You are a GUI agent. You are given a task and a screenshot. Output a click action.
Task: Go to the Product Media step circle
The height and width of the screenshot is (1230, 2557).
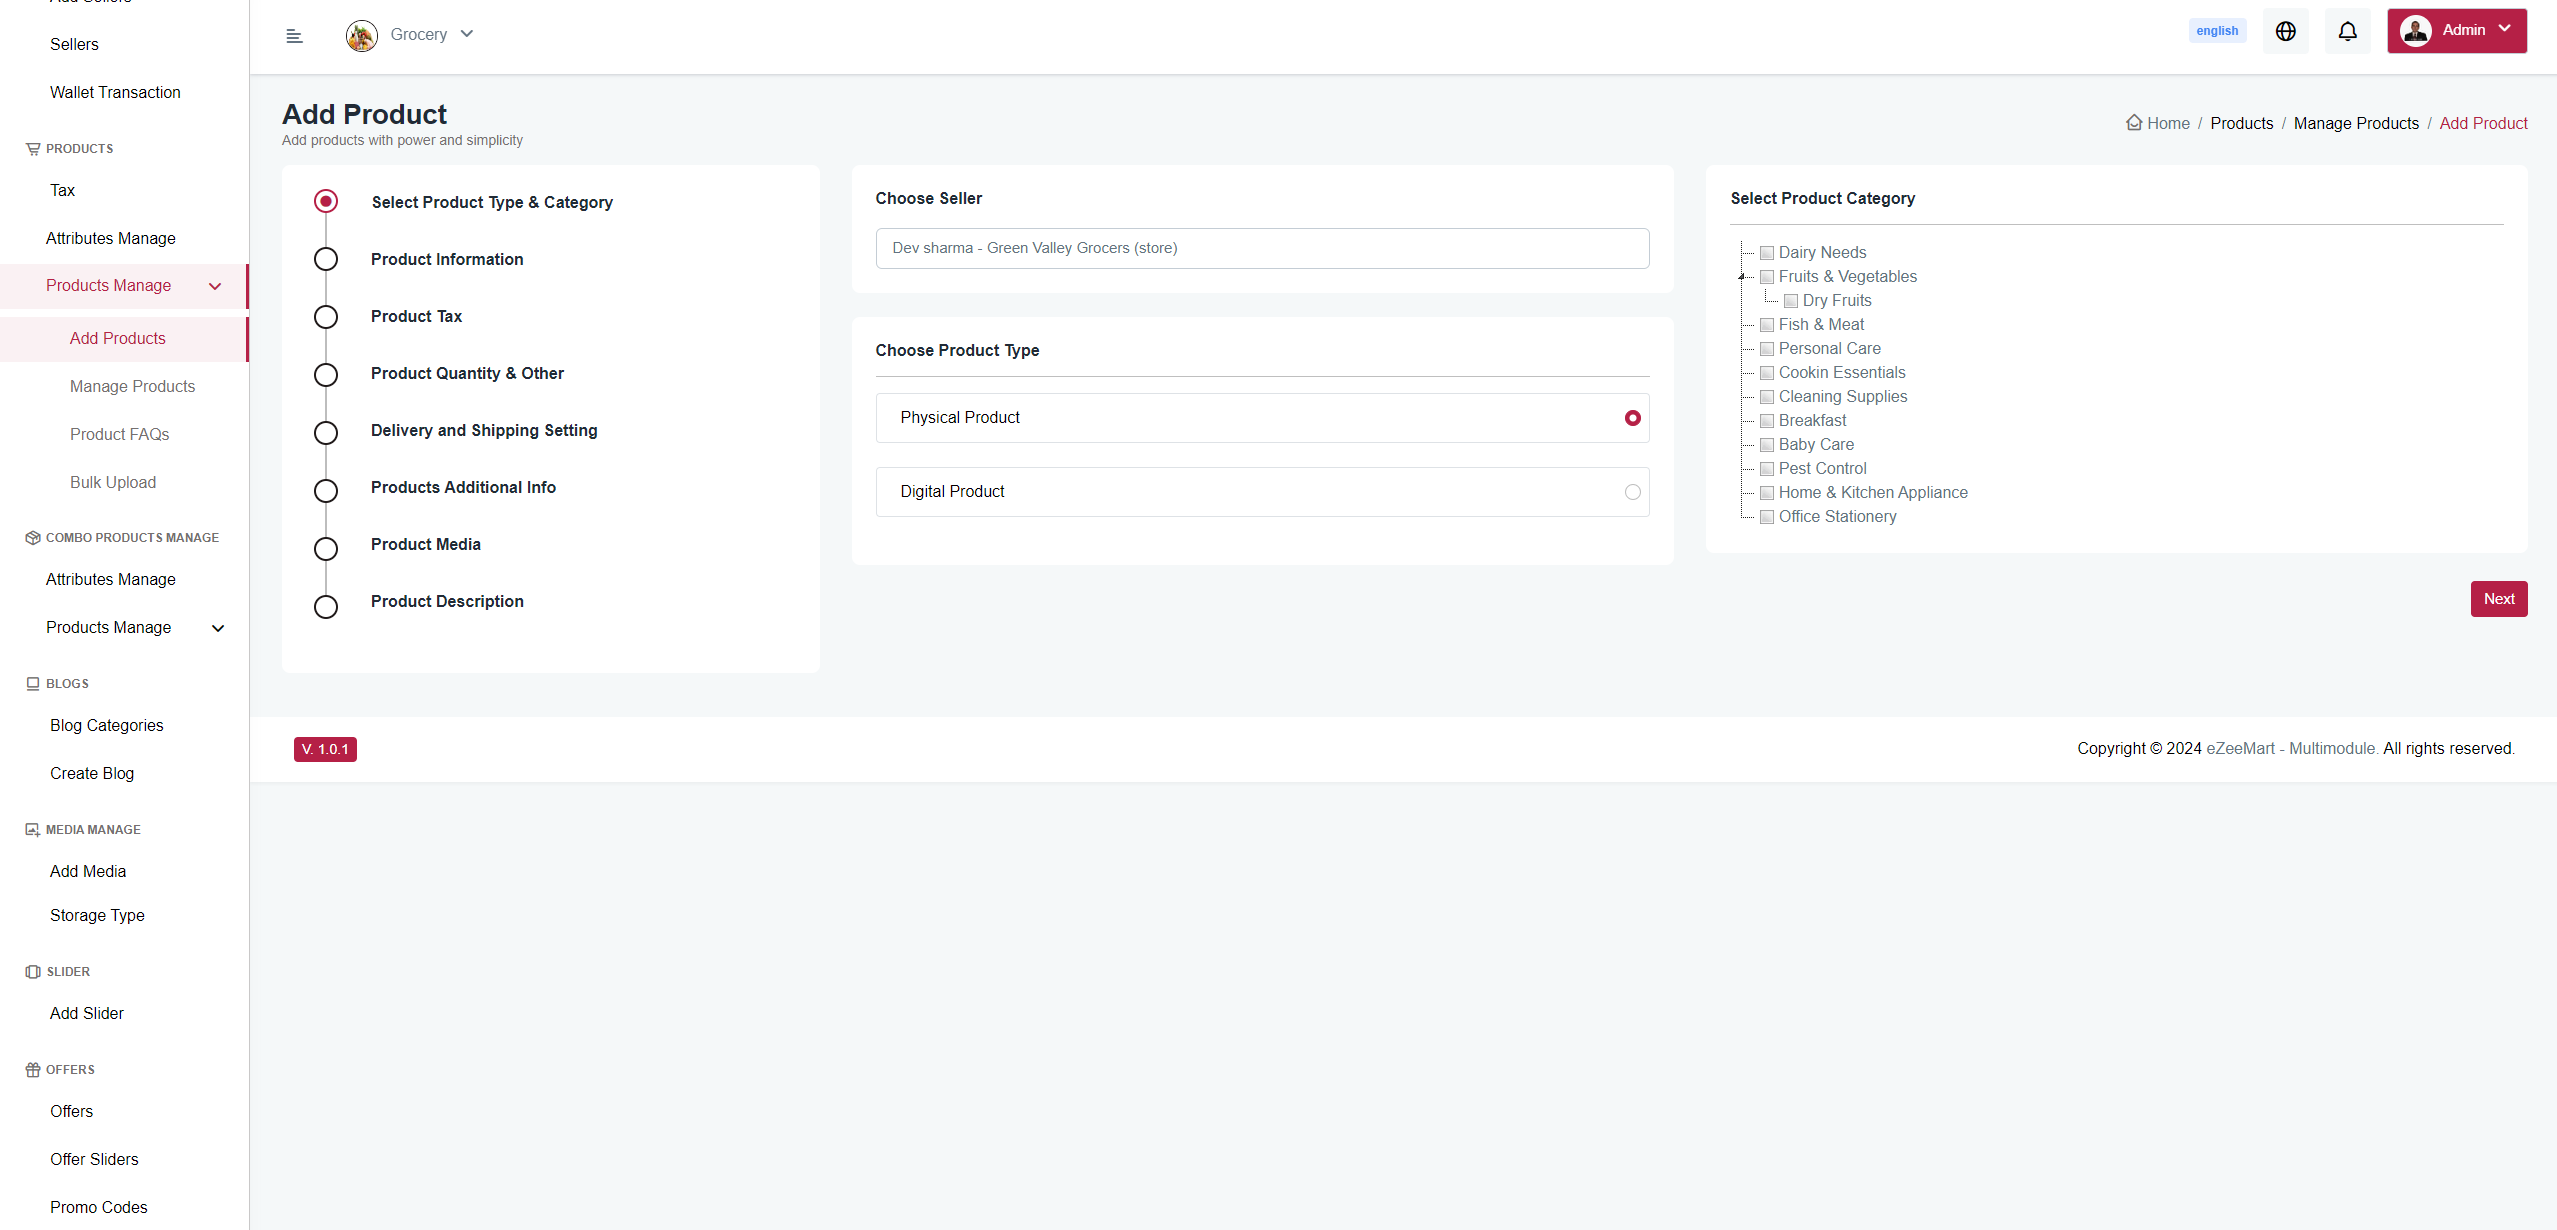click(x=326, y=549)
